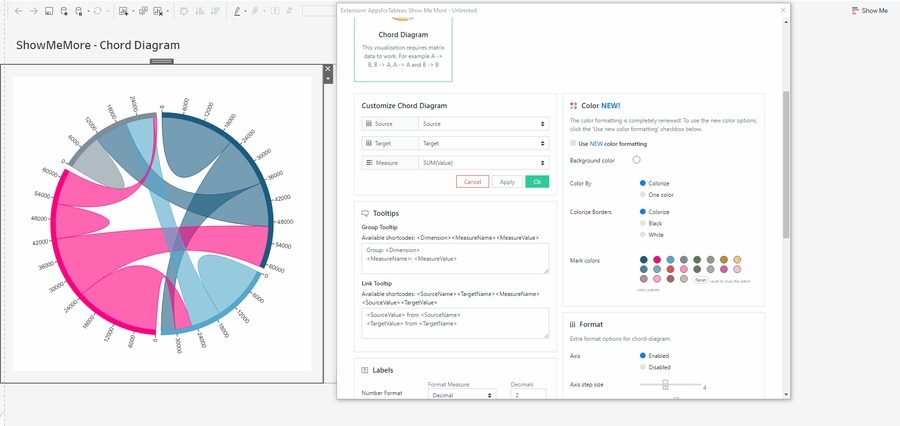Click the New worksheet icon
The height and width of the screenshot is (426, 900).
[x=123, y=11]
